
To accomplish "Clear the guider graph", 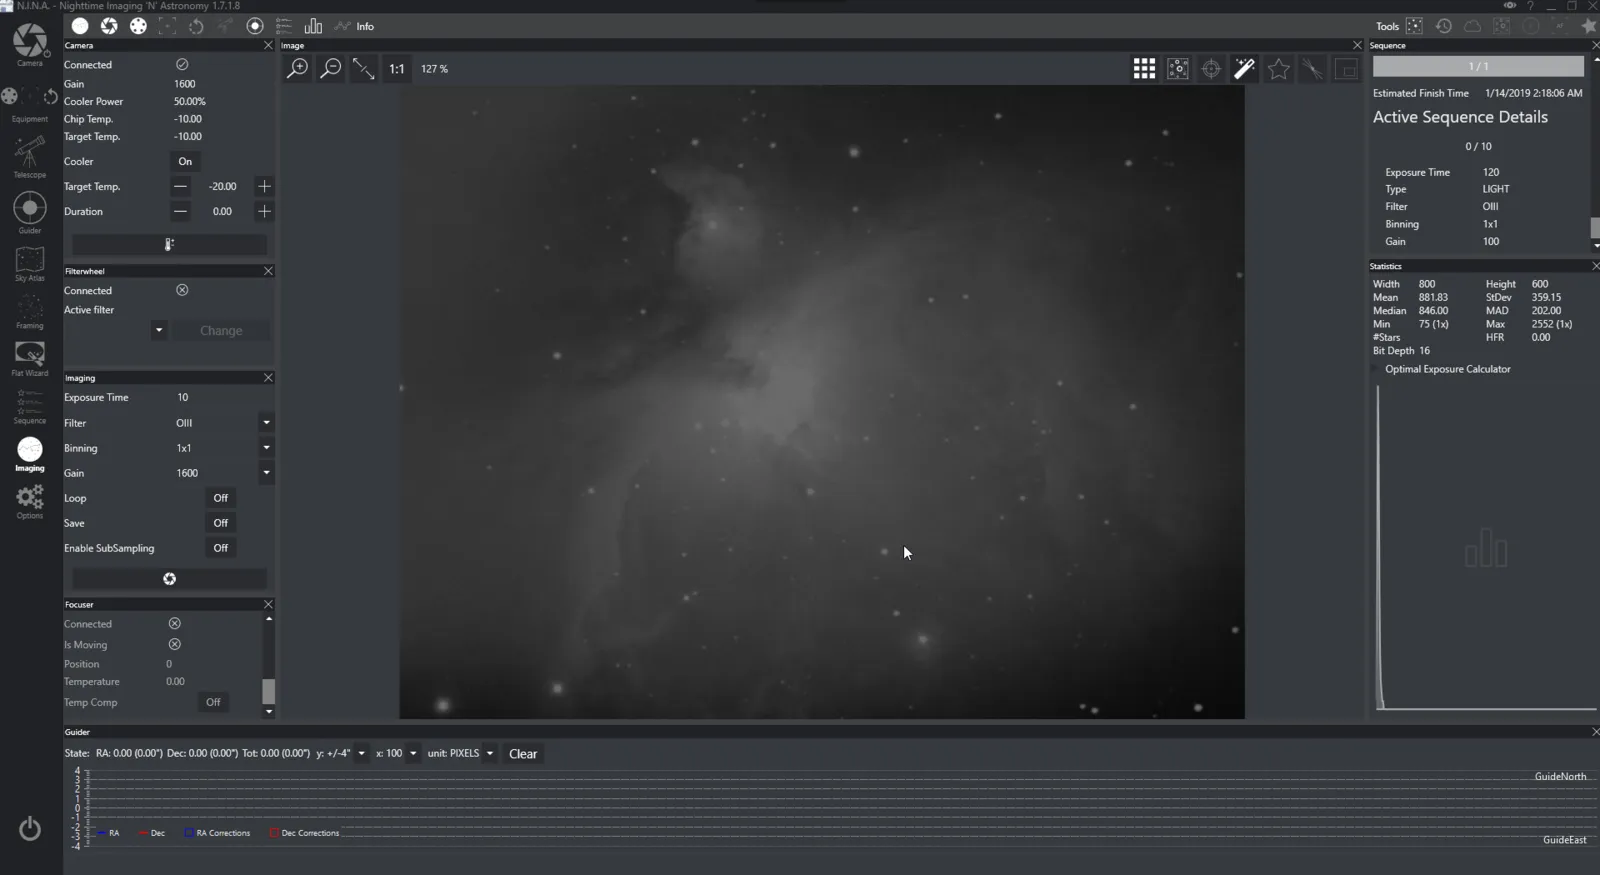I will (x=523, y=754).
